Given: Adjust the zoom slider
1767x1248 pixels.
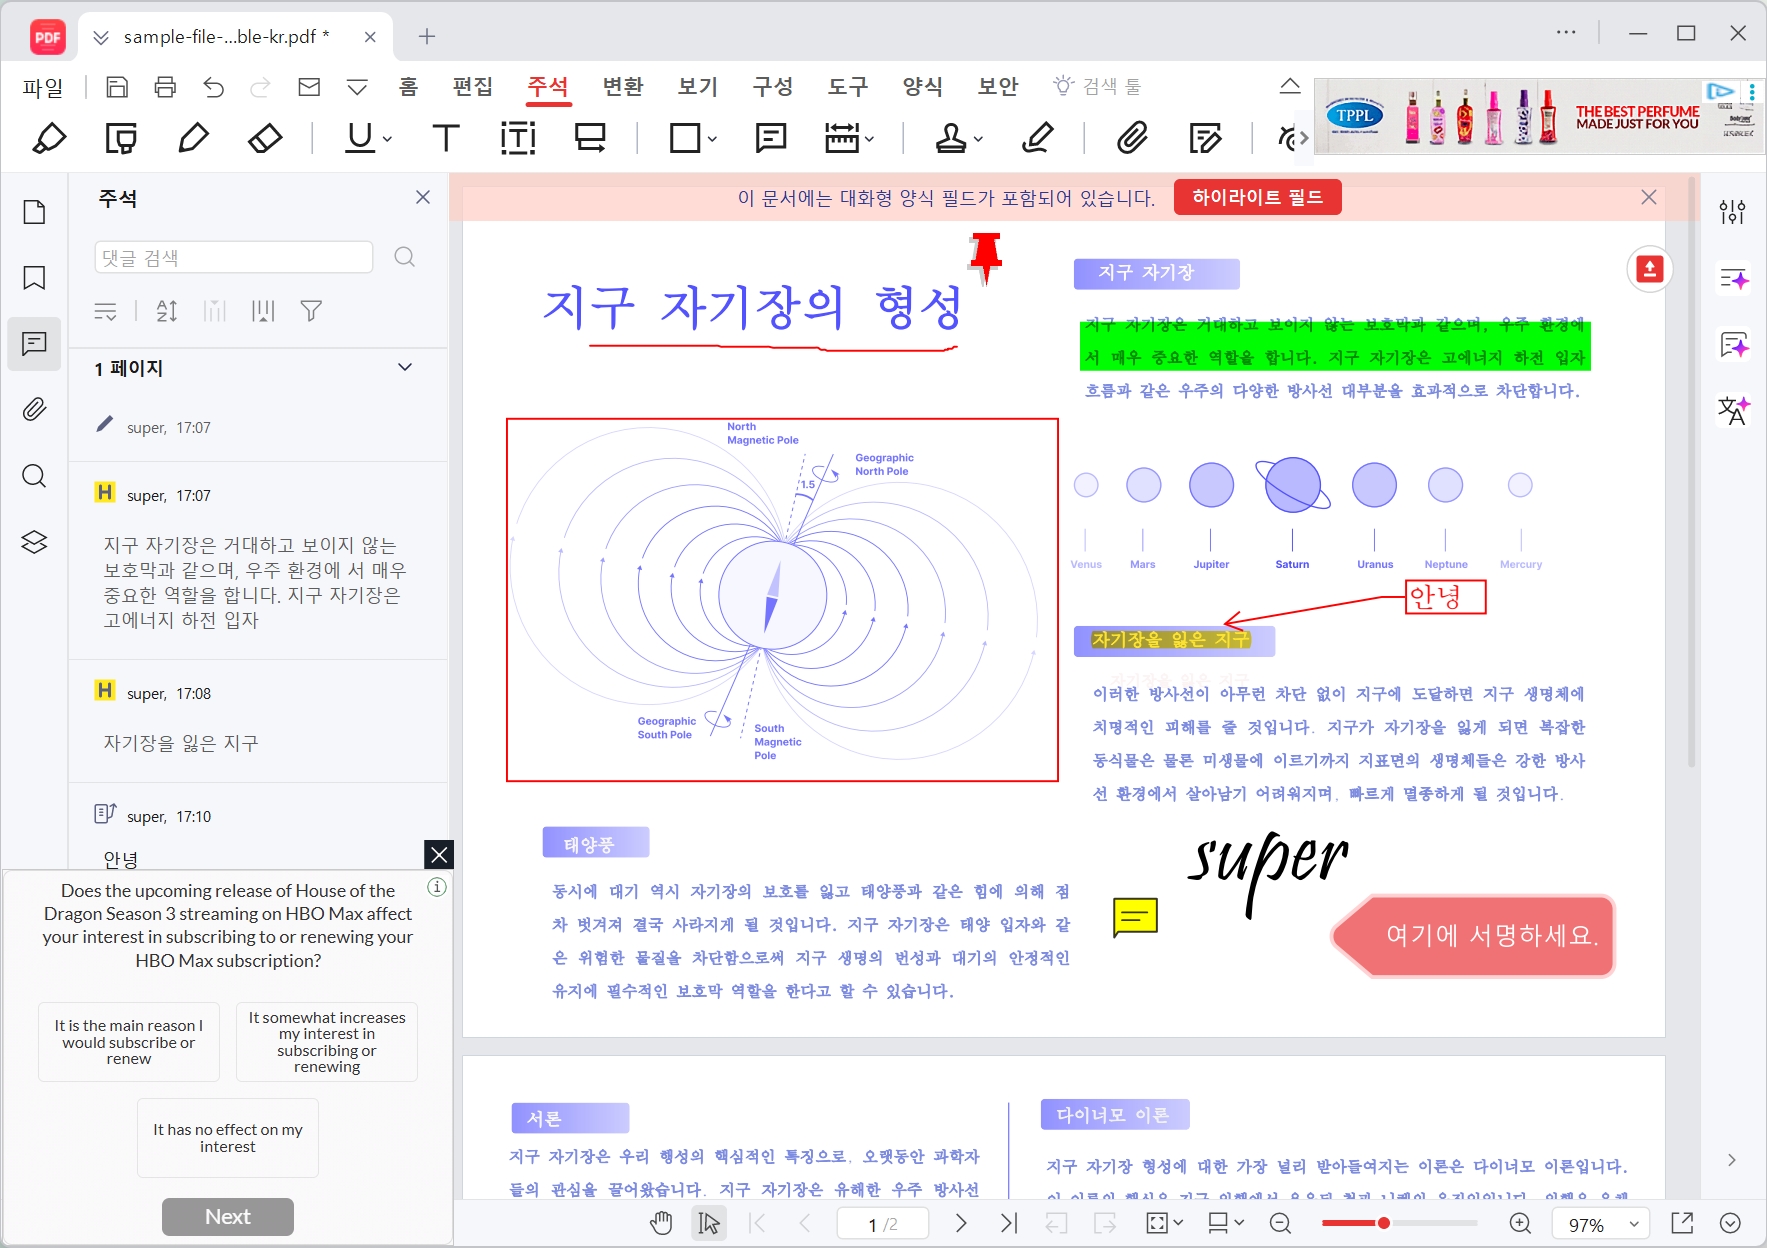Looking at the screenshot, I should (1384, 1223).
